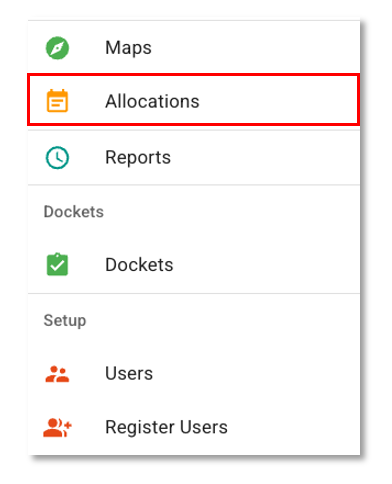The image size is (392, 484).
Task: Click the person-plus Register Users icon
Action: coord(57,427)
